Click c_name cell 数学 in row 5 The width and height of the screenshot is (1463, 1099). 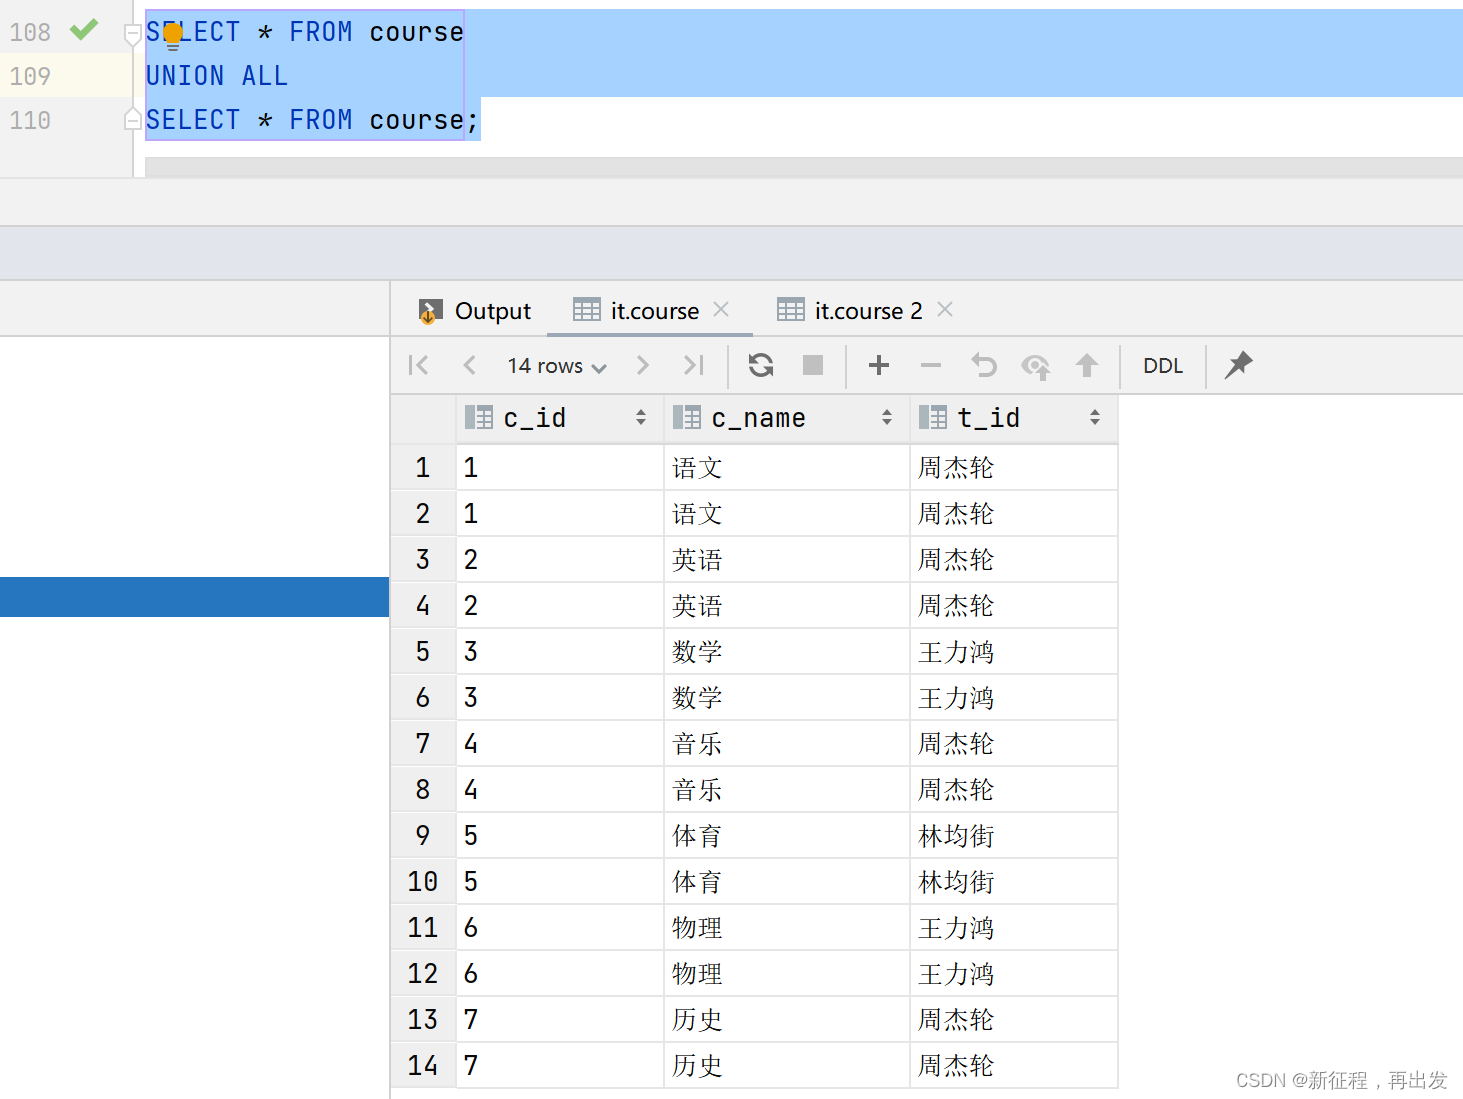pyautogui.click(x=787, y=651)
